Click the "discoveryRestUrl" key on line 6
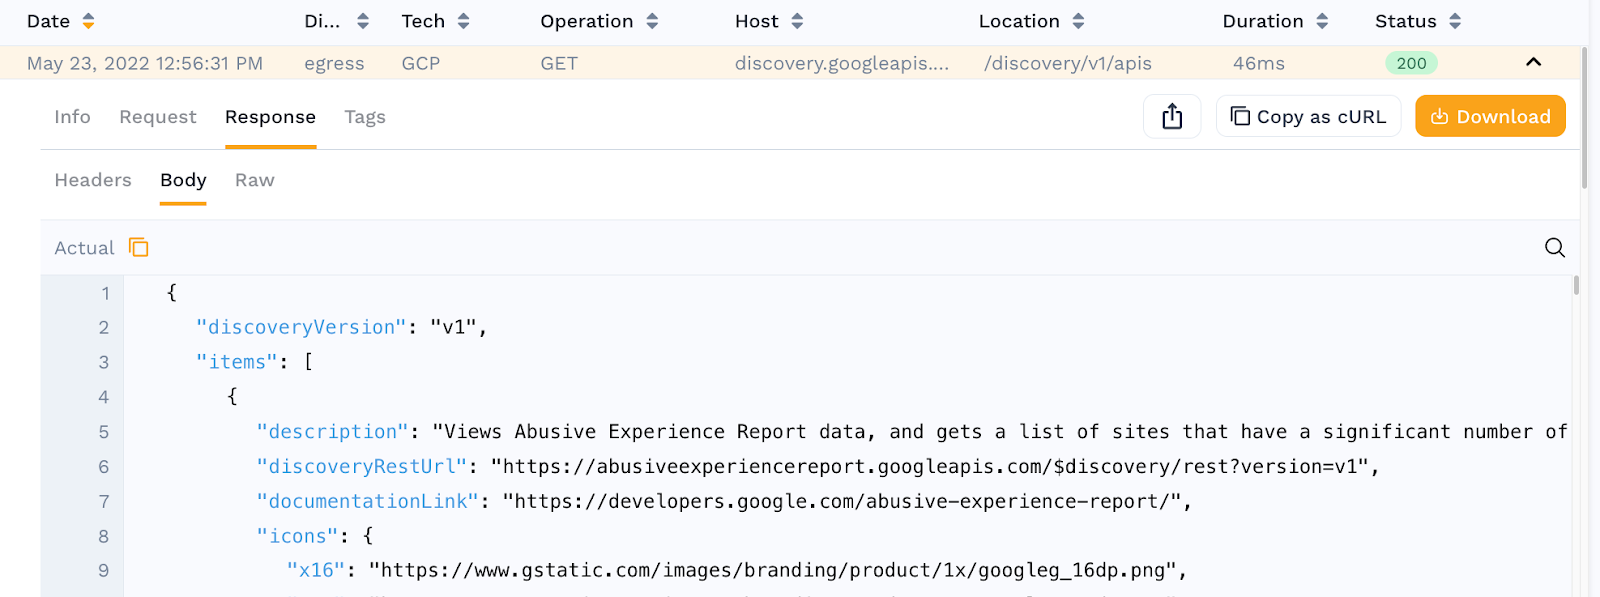This screenshot has width=1600, height=597. 362,466
